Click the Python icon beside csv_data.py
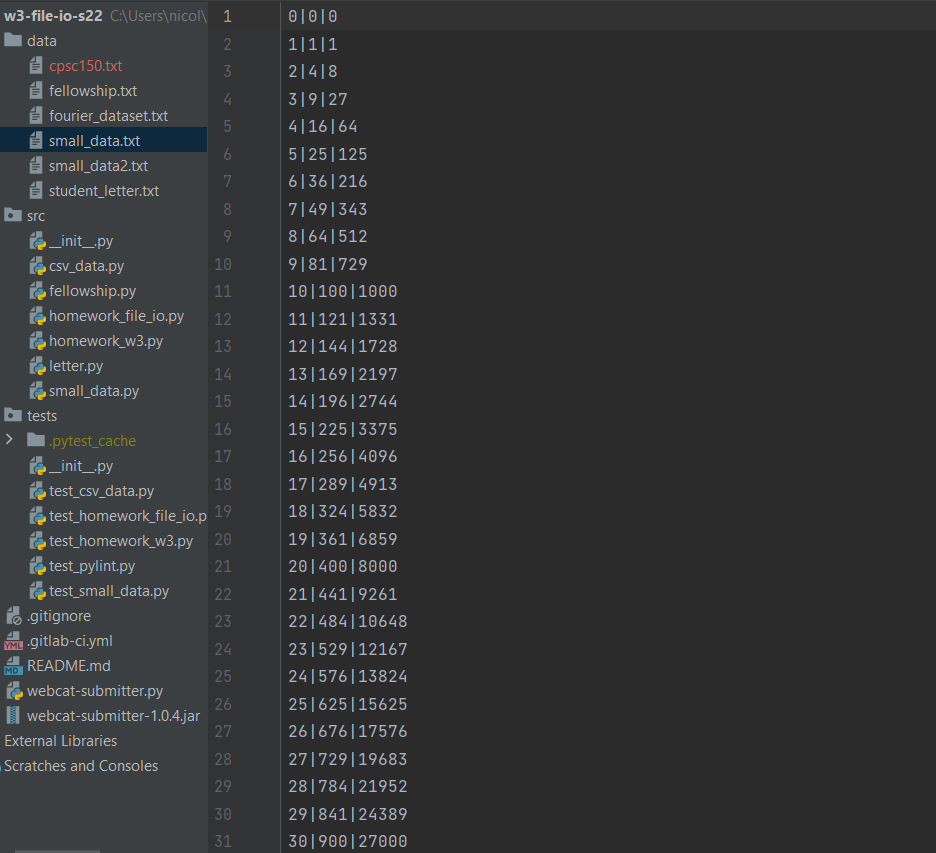This screenshot has width=936, height=853. point(37,265)
